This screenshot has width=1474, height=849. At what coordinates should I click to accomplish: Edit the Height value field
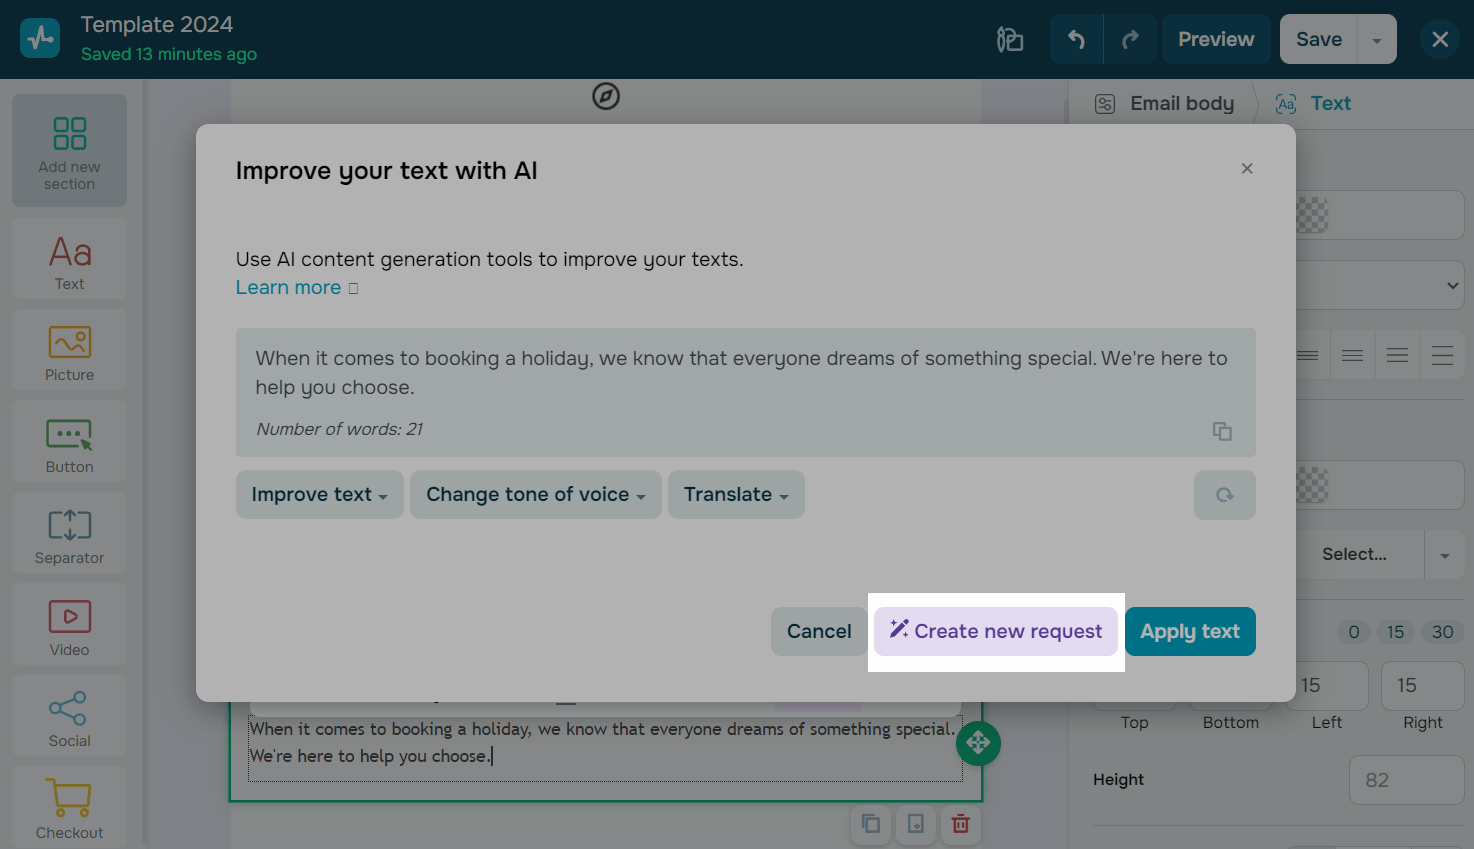(1407, 780)
